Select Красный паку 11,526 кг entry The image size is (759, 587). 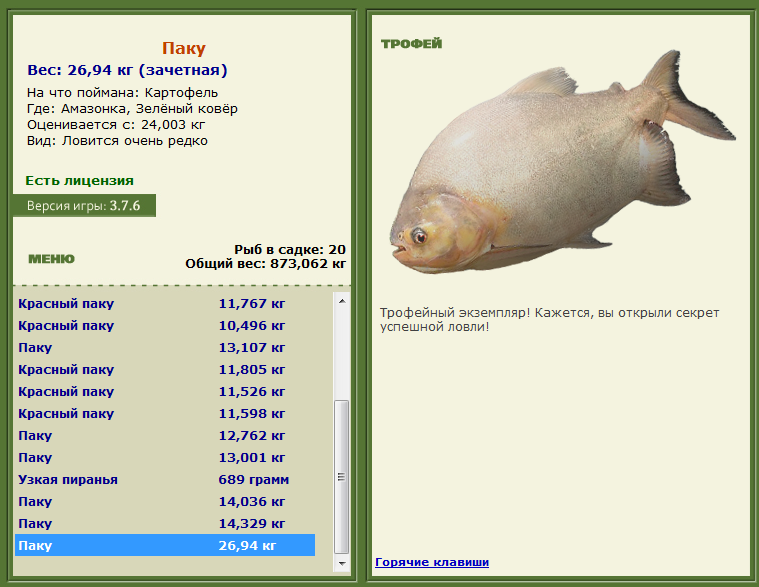(x=165, y=391)
